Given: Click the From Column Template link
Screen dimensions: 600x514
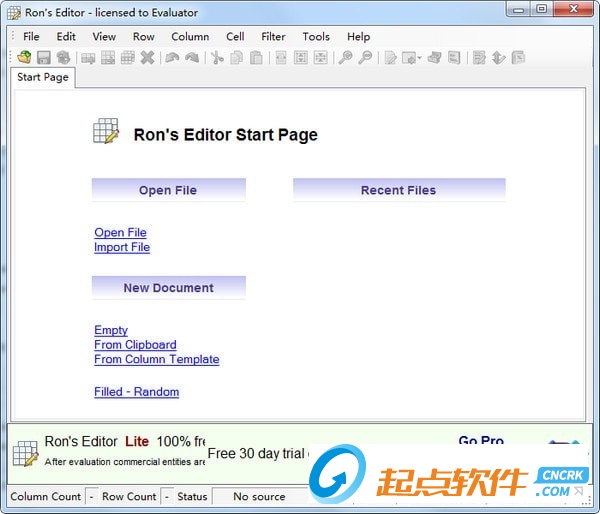Looking at the screenshot, I should (x=157, y=359).
